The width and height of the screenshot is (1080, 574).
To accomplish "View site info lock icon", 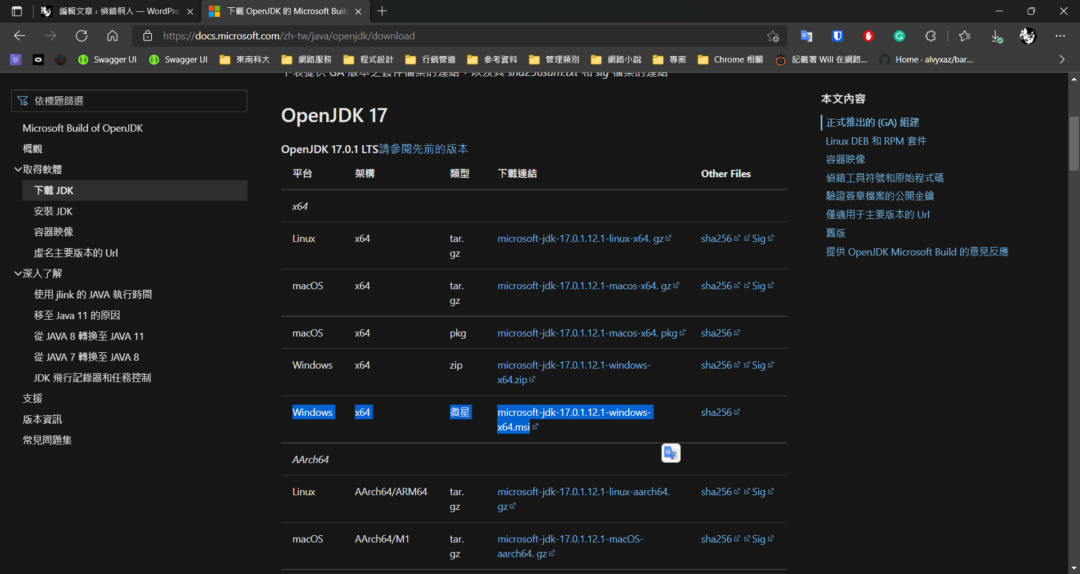I will pyautogui.click(x=147, y=36).
